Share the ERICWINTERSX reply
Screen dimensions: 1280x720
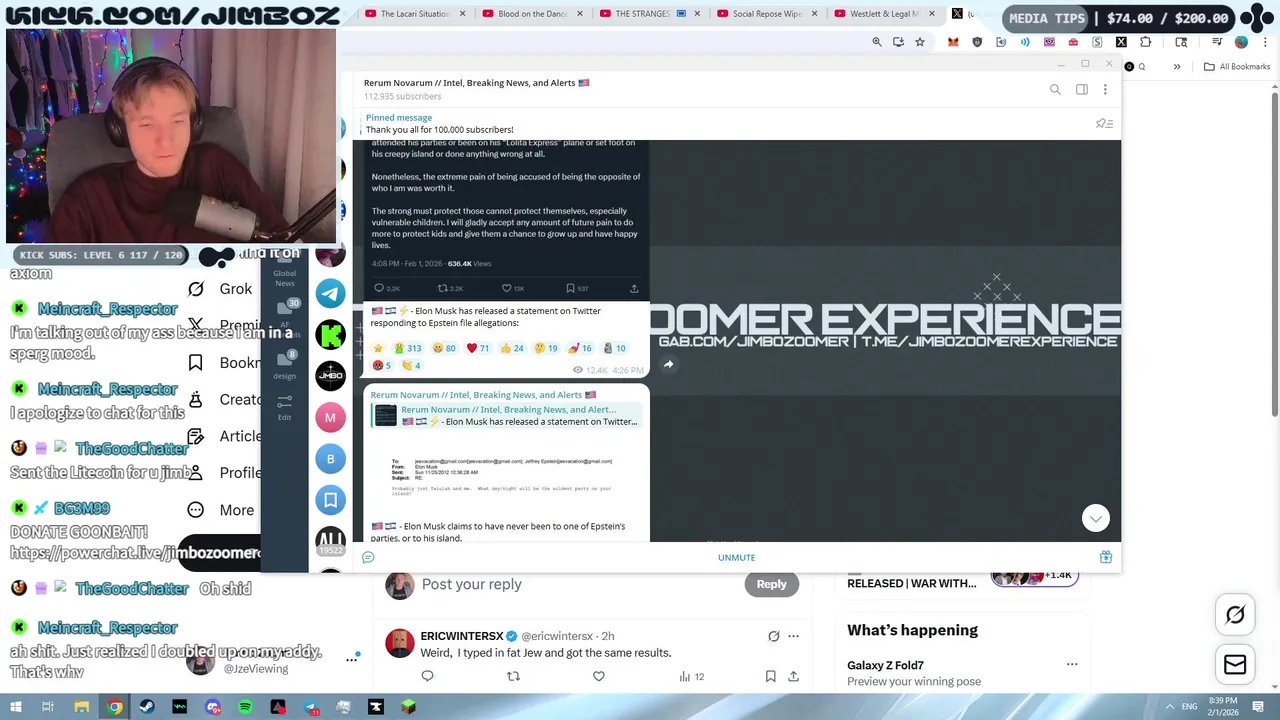tap(793, 677)
